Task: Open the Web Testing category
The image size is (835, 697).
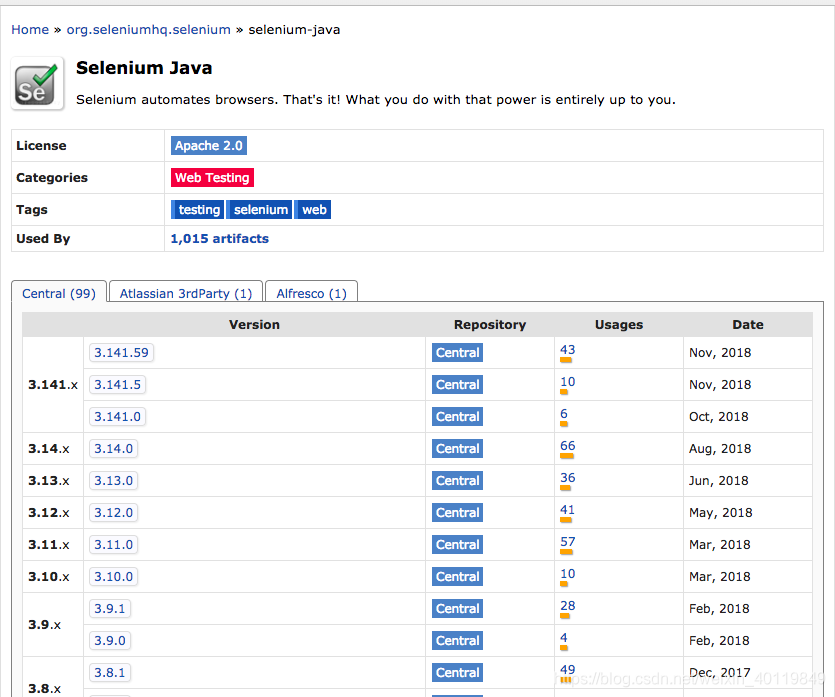Action: tap(212, 178)
